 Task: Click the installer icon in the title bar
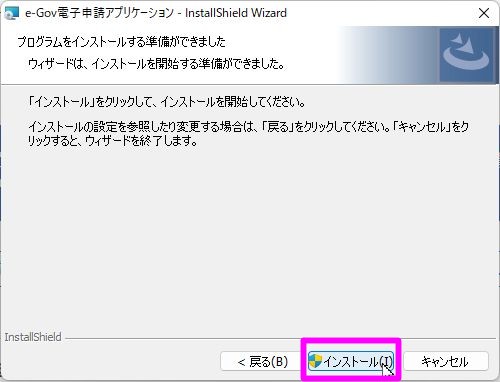(12, 13)
